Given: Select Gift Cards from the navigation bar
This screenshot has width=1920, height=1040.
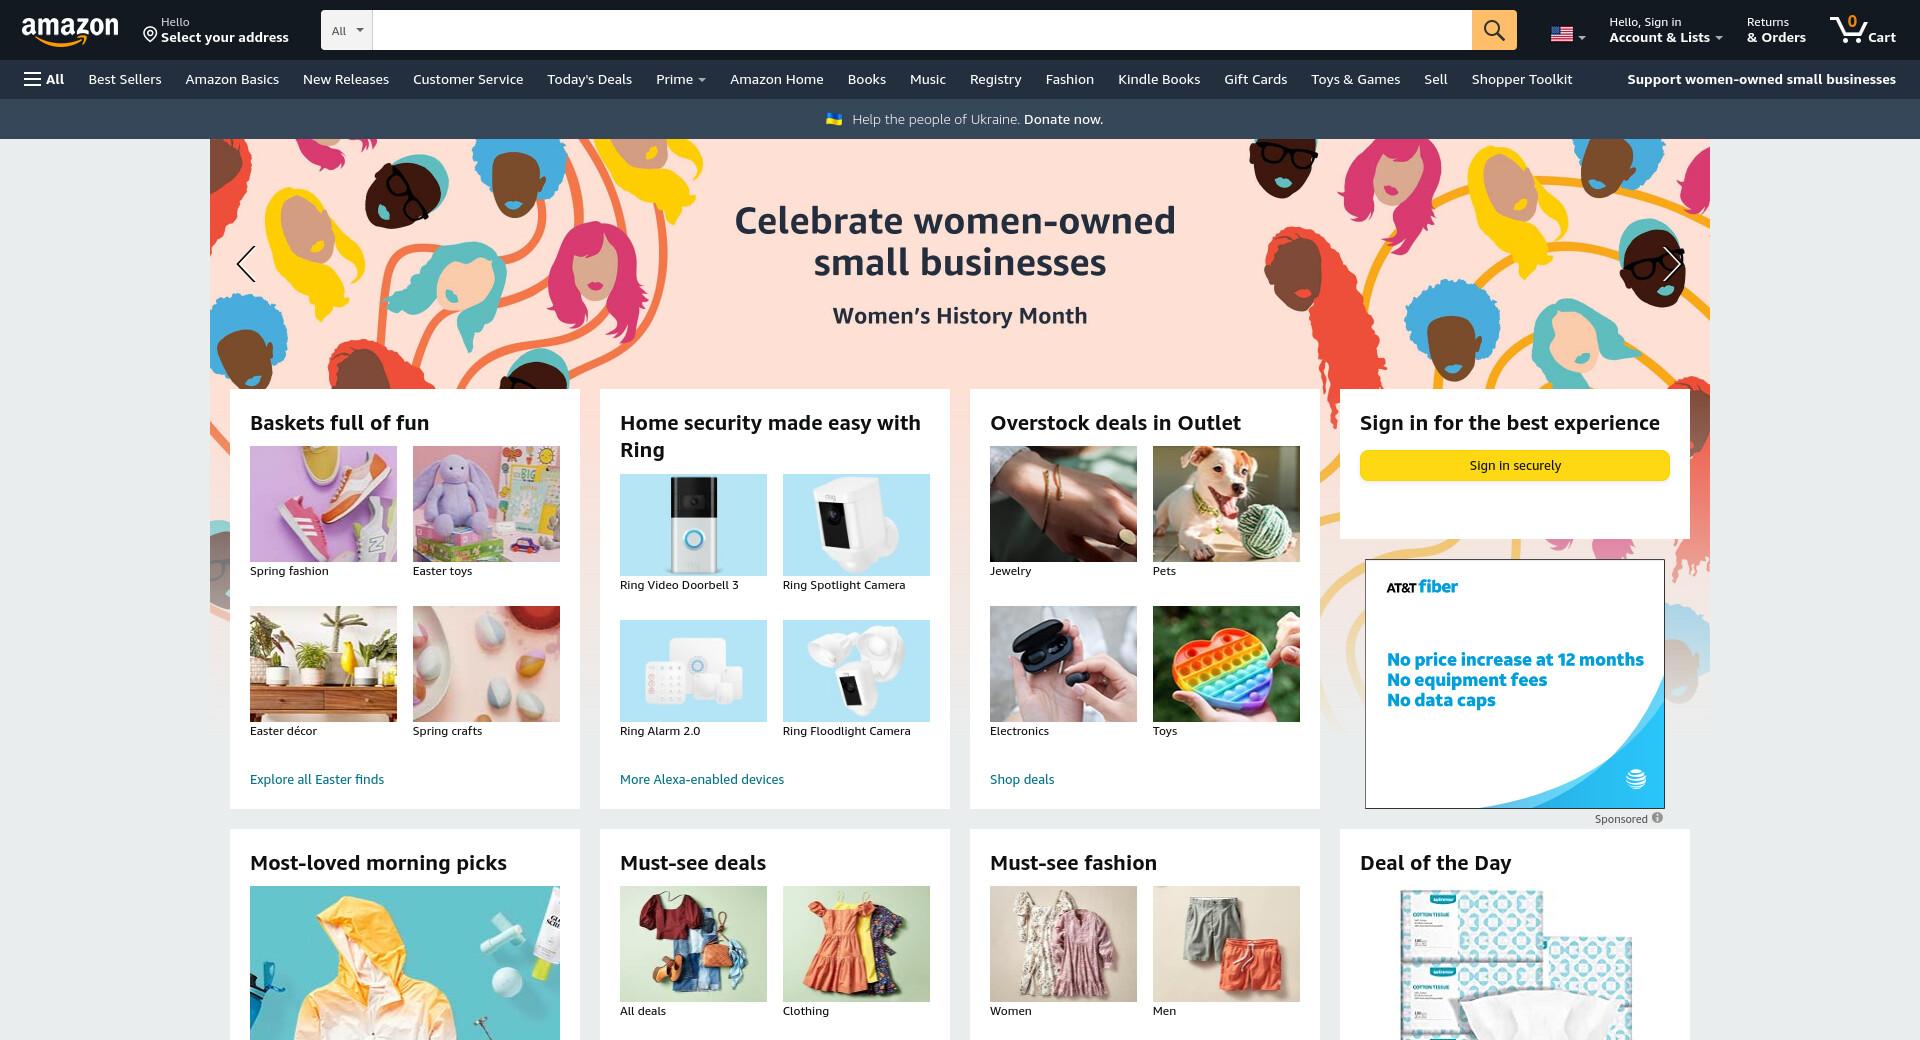Looking at the screenshot, I should pyautogui.click(x=1255, y=79).
